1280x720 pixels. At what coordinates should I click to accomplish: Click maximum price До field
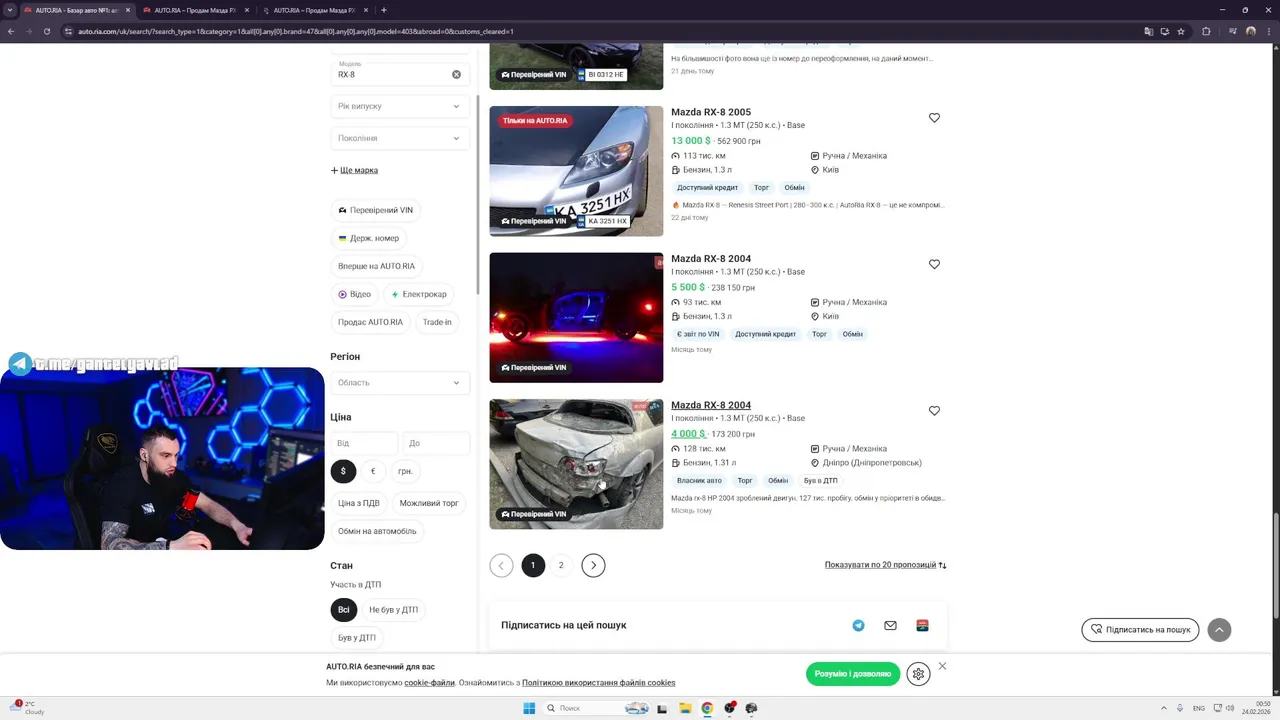(436, 443)
